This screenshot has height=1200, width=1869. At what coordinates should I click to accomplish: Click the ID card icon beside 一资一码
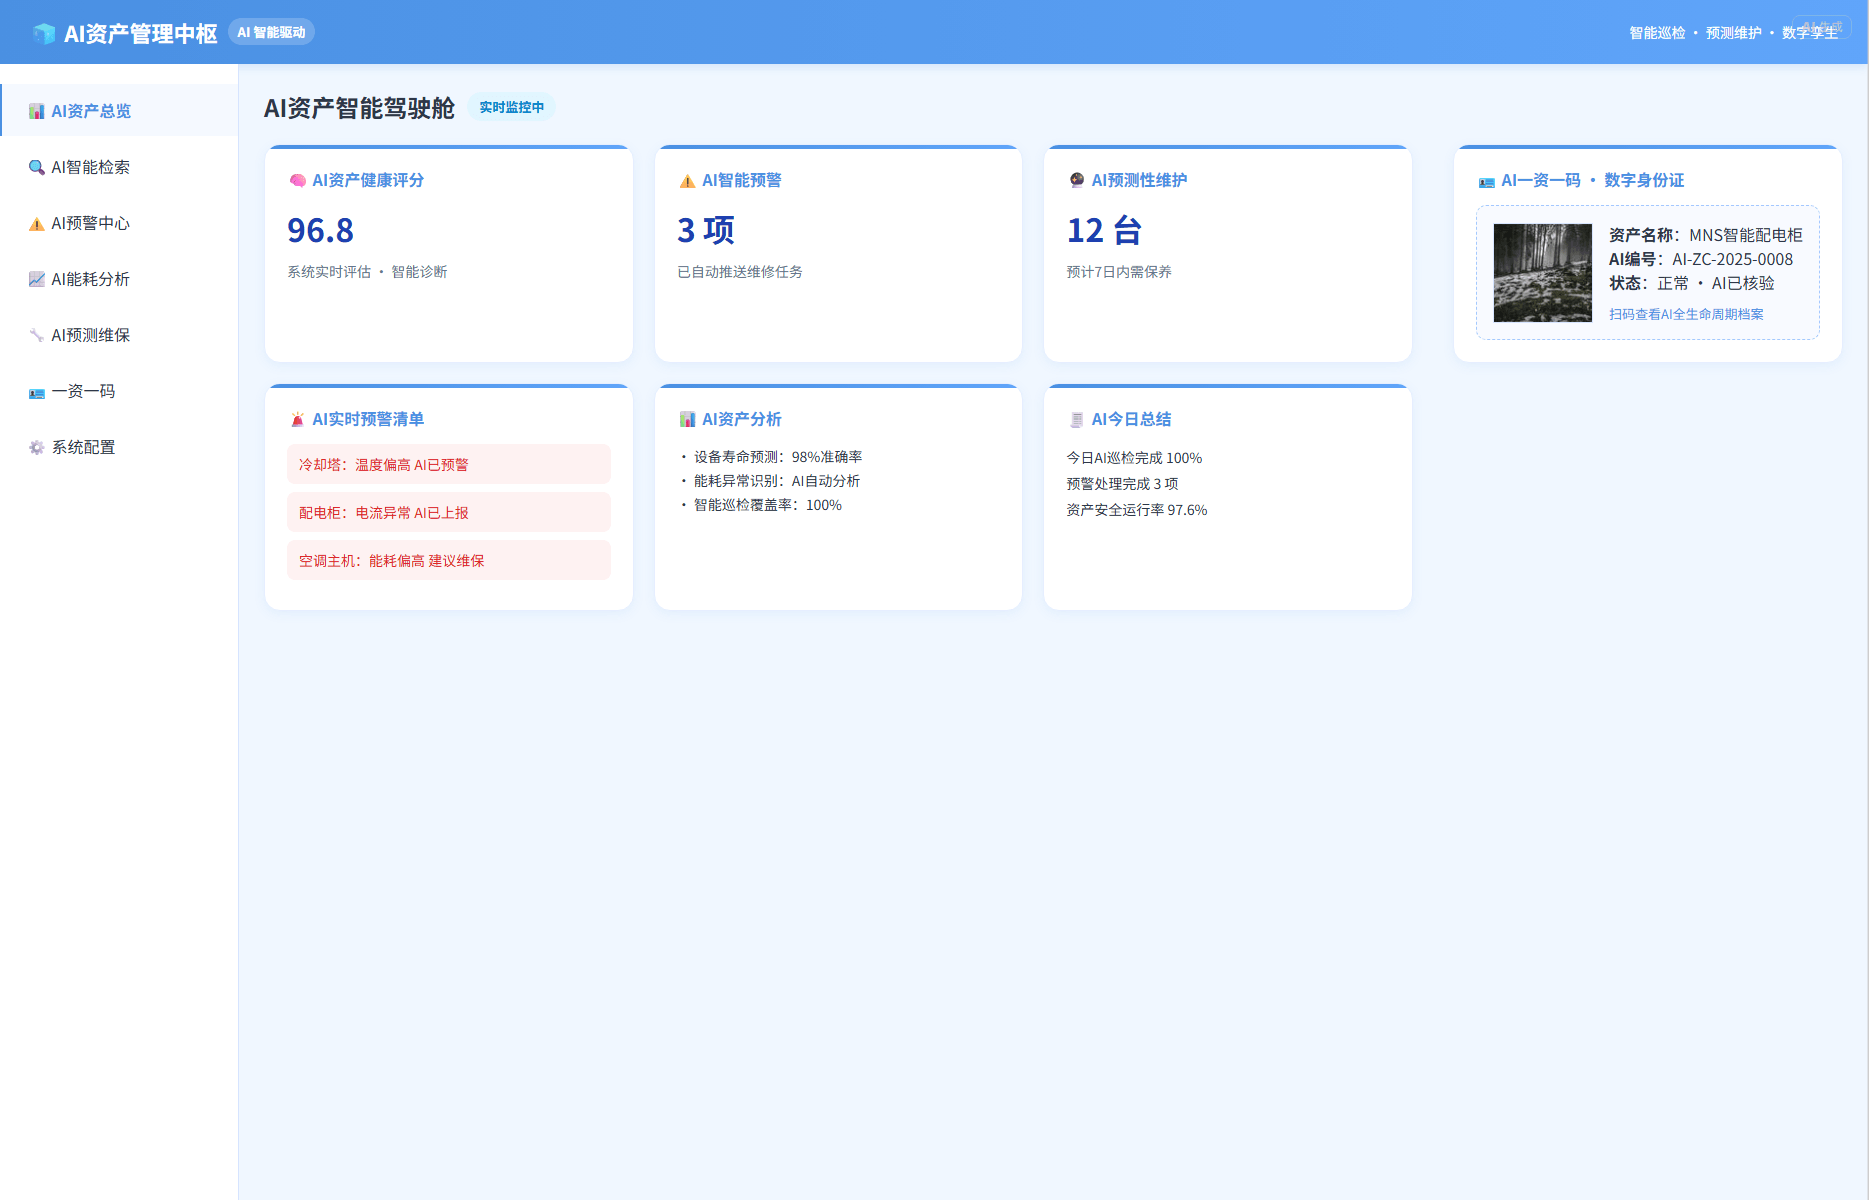tap(37, 392)
